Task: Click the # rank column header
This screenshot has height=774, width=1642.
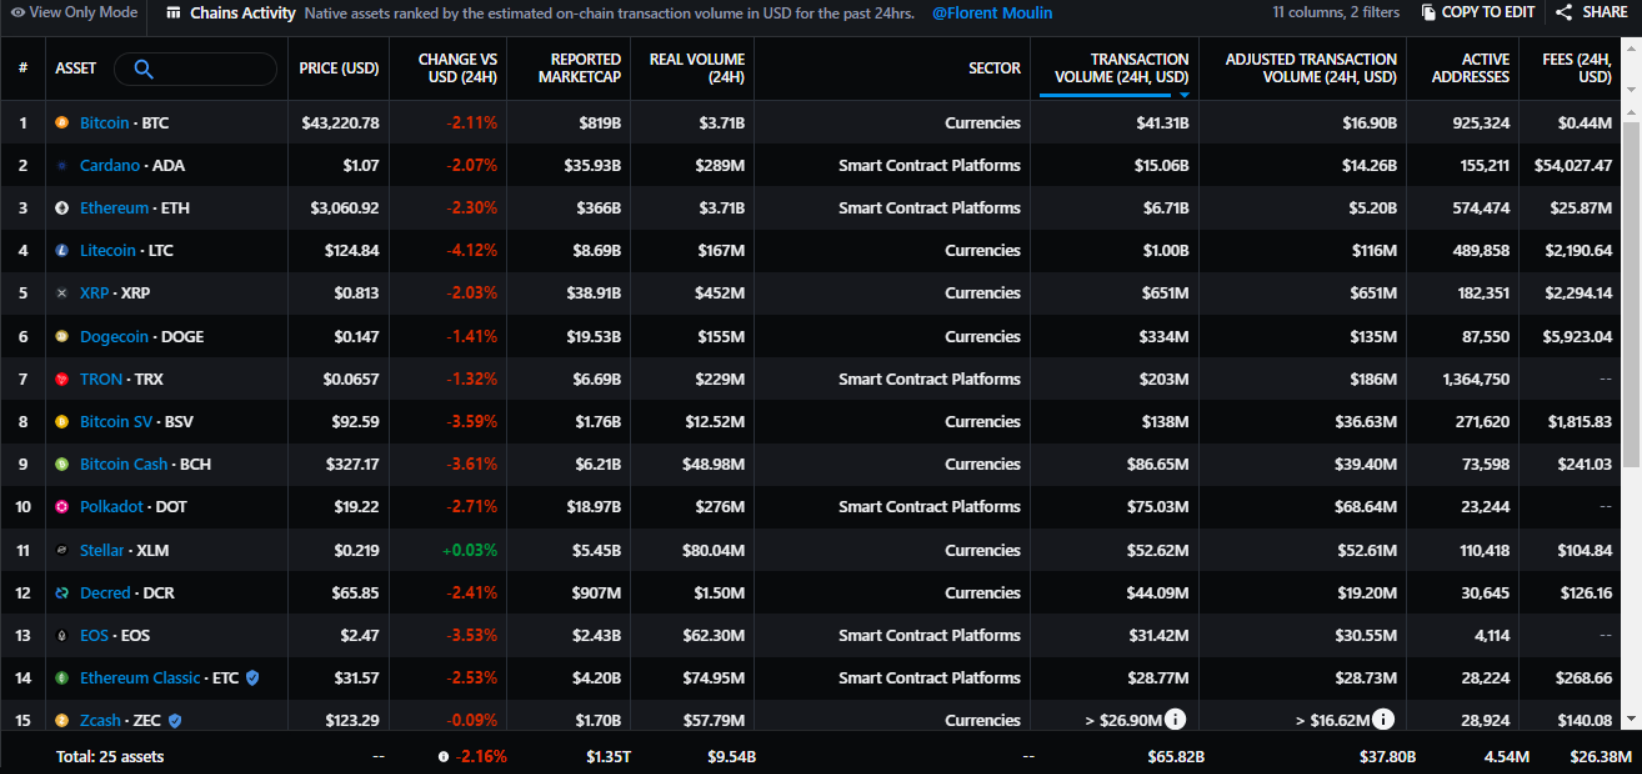Action: click(x=23, y=68)
